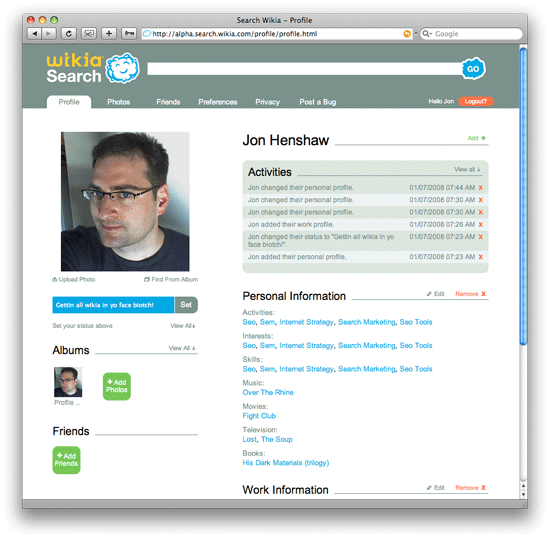Go back with the browser back arrow
Image resolution: width=550 pixels, height=539 pixels.
click(x=34, y=34)
